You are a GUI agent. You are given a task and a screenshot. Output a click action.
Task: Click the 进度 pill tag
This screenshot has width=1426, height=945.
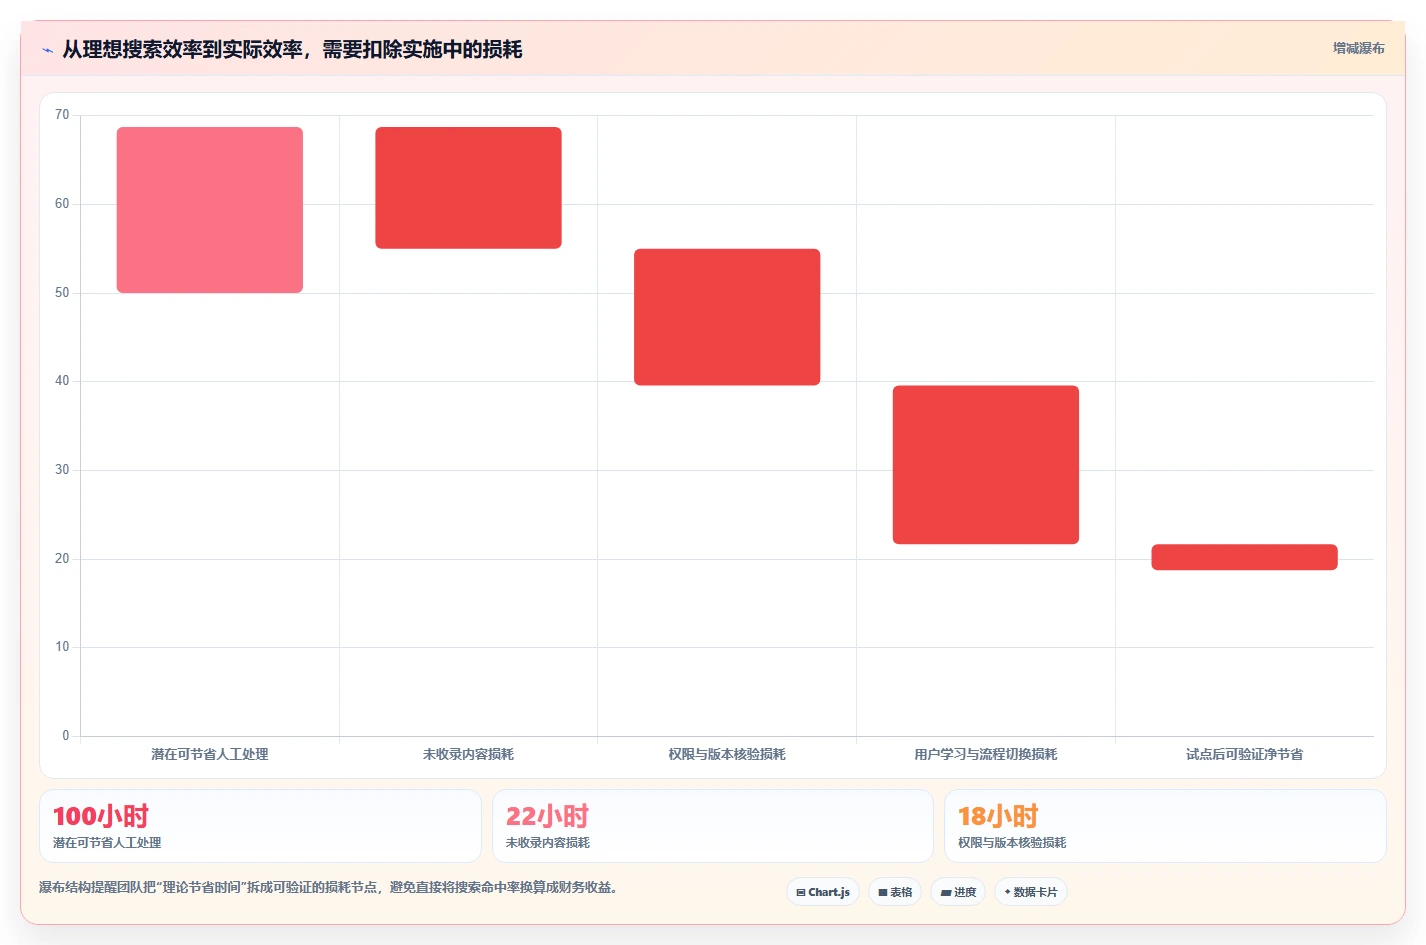(958, 892)
